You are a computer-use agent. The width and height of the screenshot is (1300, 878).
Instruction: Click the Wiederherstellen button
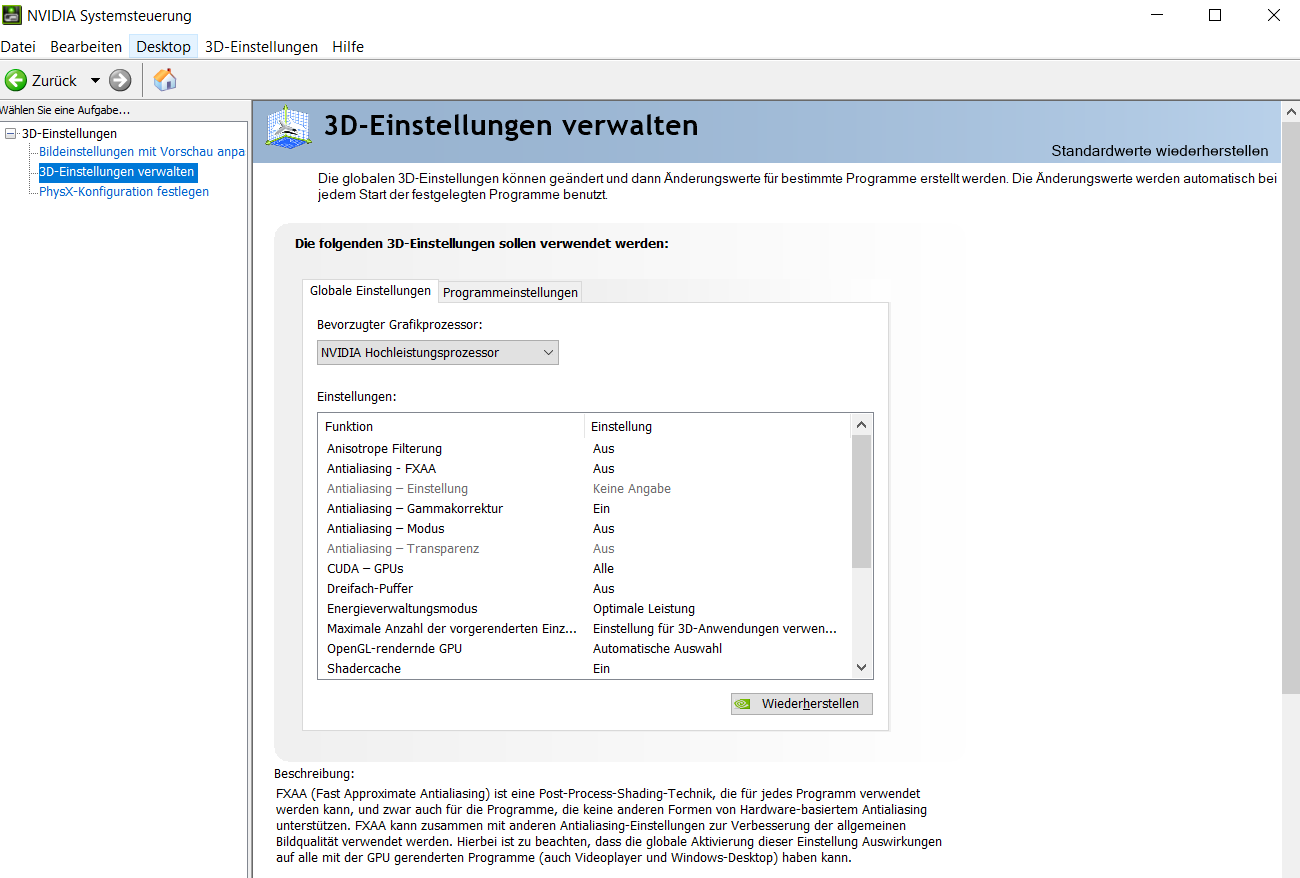pyautogui.click(x=802, y=704)
